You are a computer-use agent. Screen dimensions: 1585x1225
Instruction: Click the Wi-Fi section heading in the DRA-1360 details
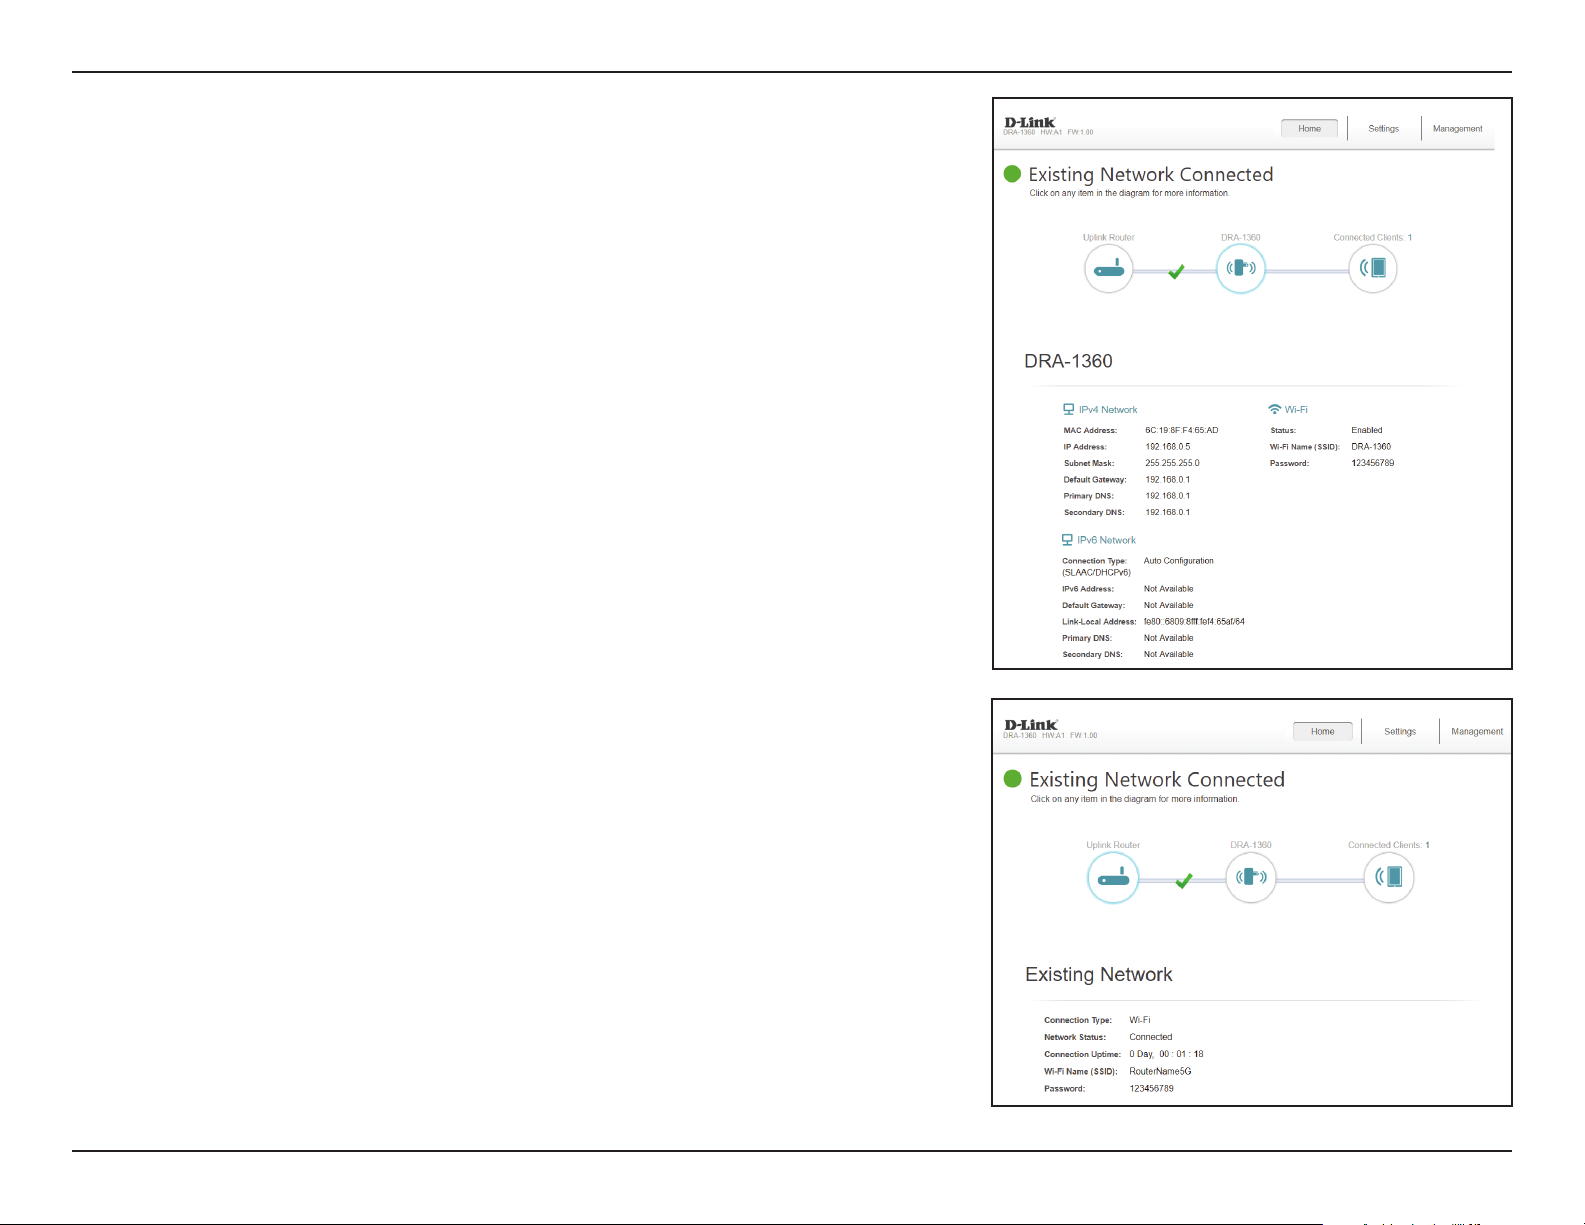[1296, 410]
